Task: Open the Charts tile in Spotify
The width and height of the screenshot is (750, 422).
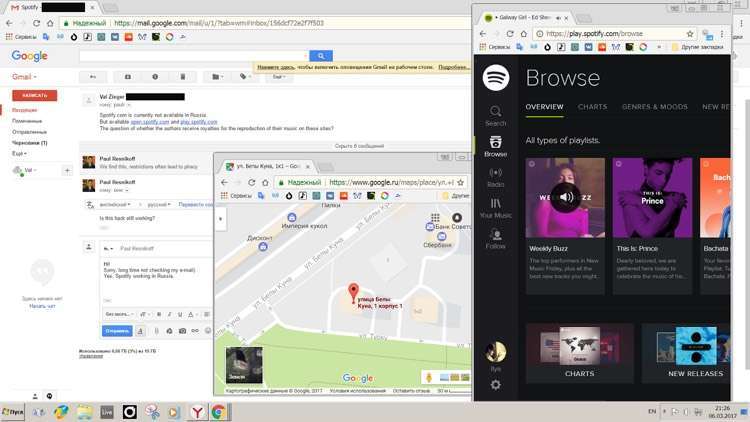Action: [x=580, y=354]
